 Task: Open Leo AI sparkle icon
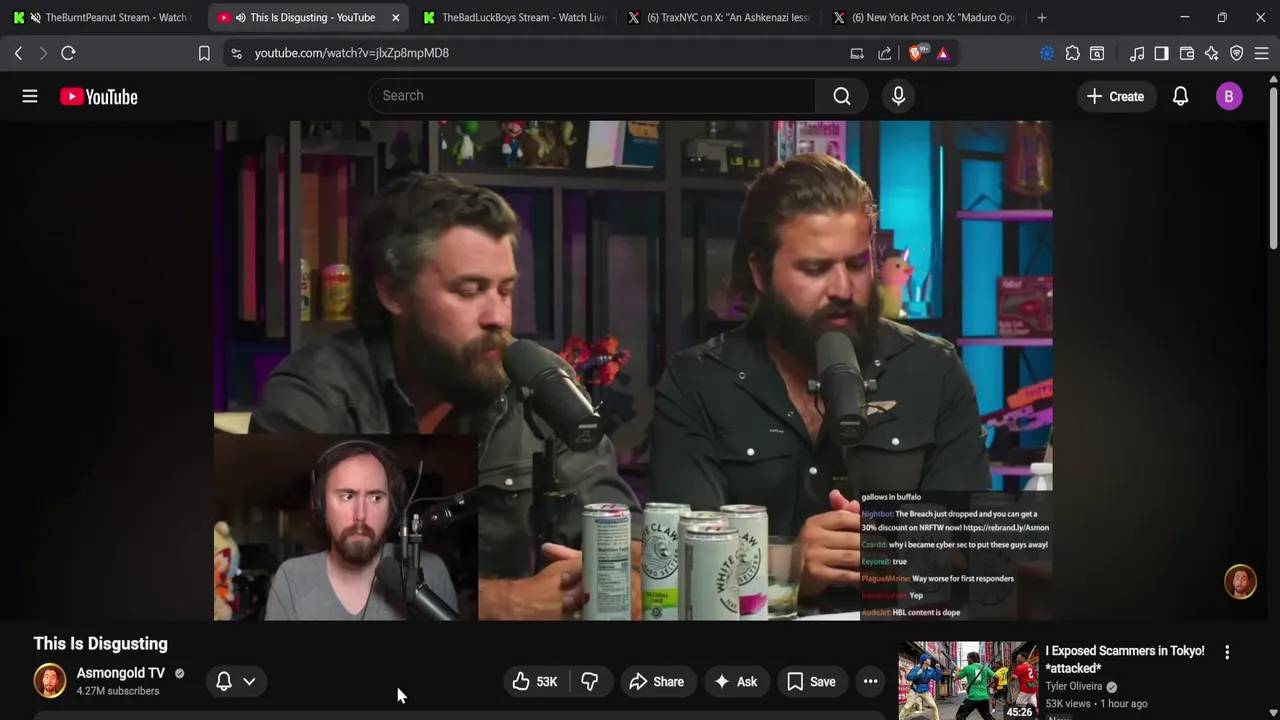[x=1212, y=53]
